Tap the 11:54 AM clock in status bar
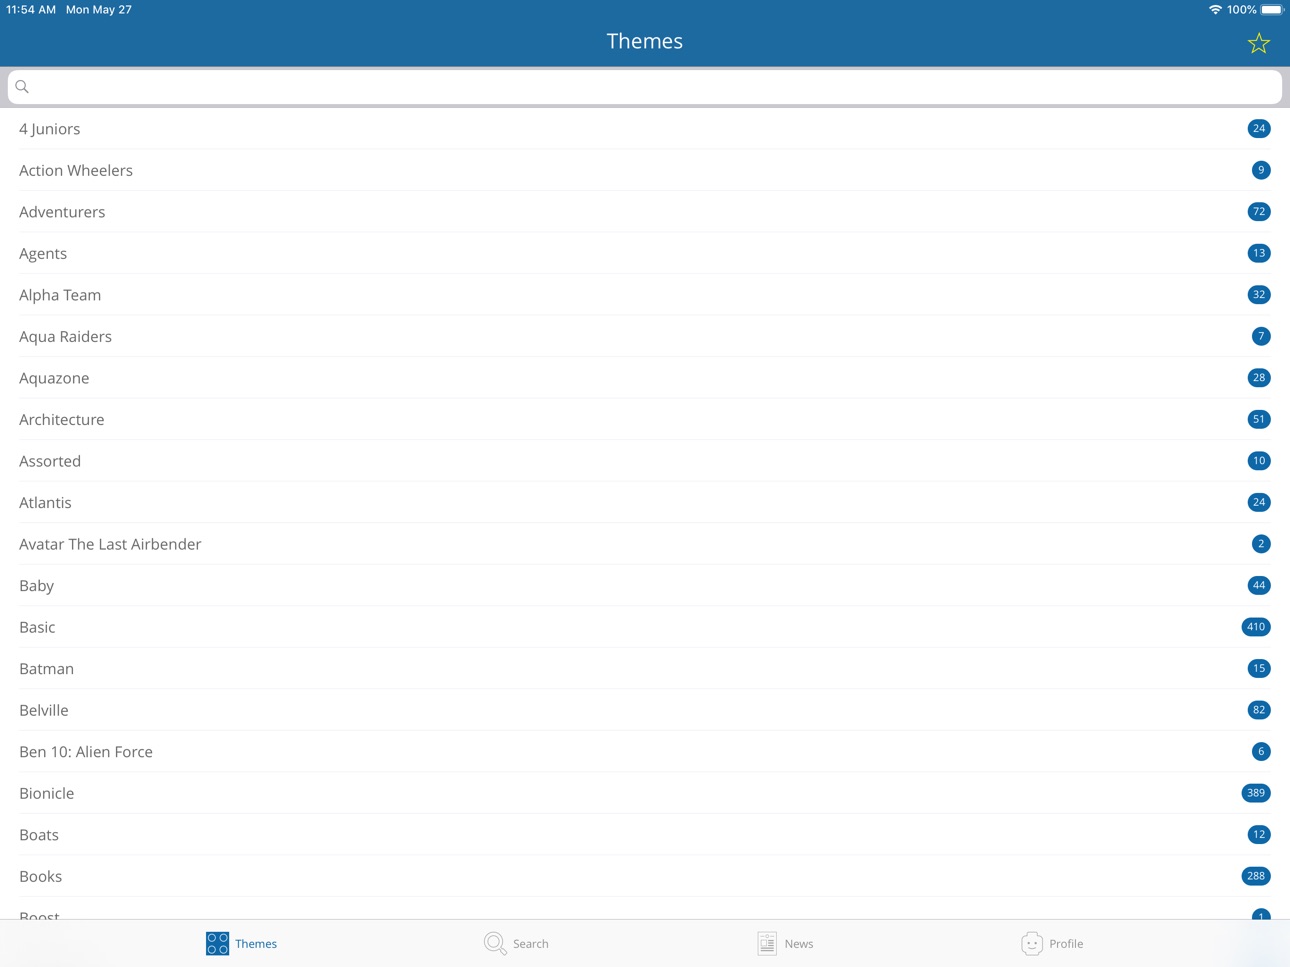This screenshot has height=967, width=1290. click(x=31, y=10)
